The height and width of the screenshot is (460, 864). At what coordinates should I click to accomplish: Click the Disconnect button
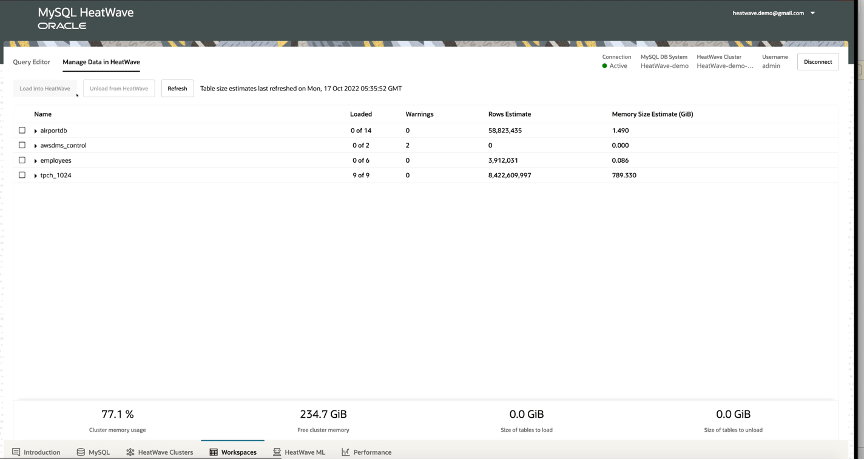pos(818,62)
